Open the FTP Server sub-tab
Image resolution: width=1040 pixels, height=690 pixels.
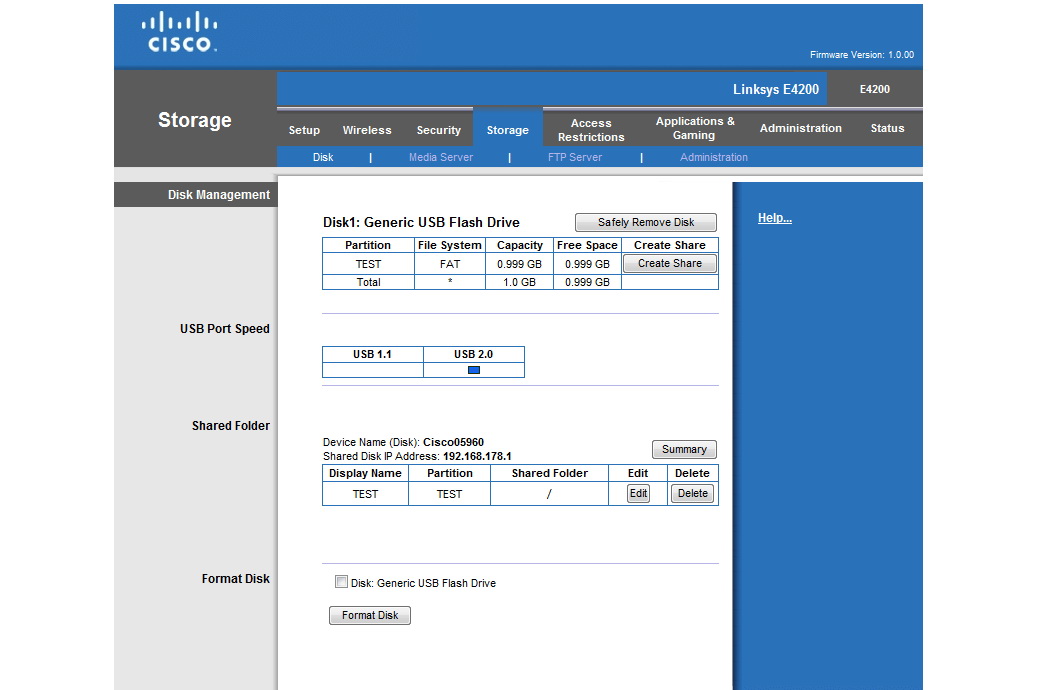point(575,157)
